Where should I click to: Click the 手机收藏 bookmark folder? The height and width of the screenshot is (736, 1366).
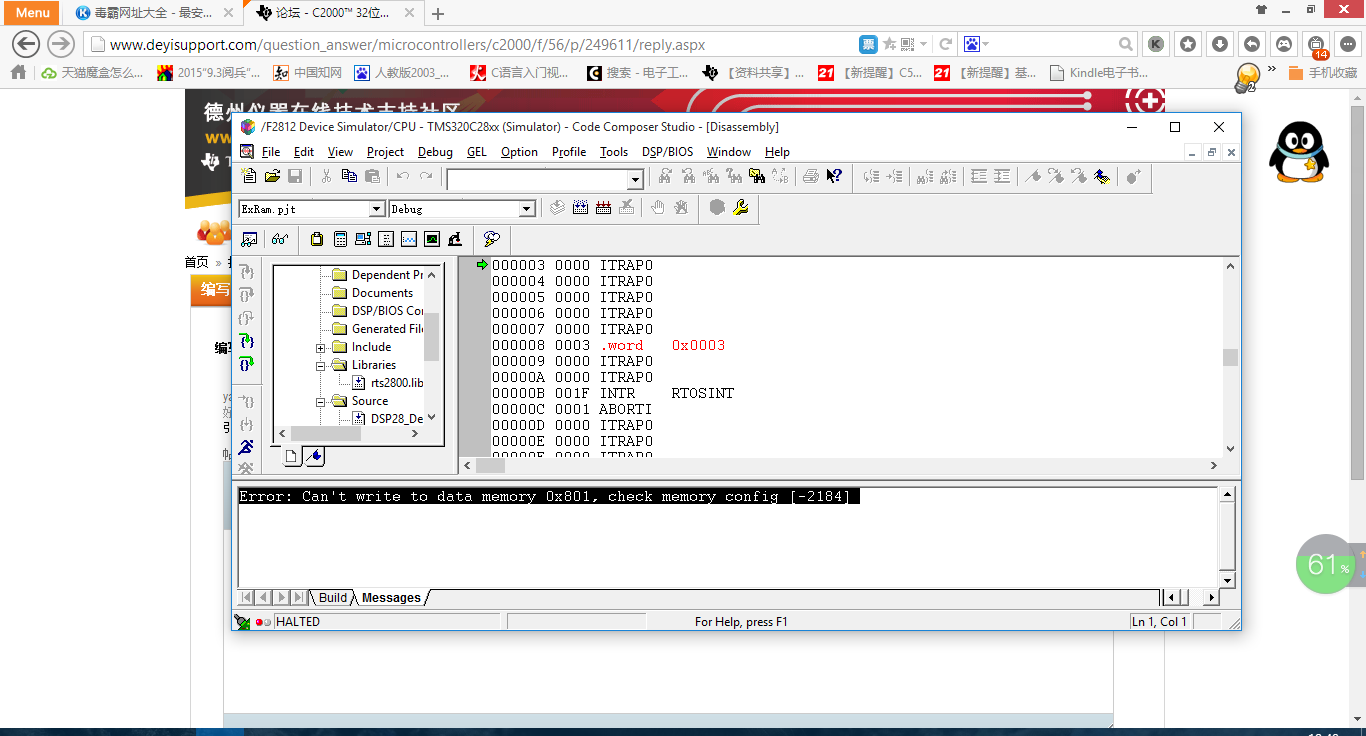(x=1322, y=73)
